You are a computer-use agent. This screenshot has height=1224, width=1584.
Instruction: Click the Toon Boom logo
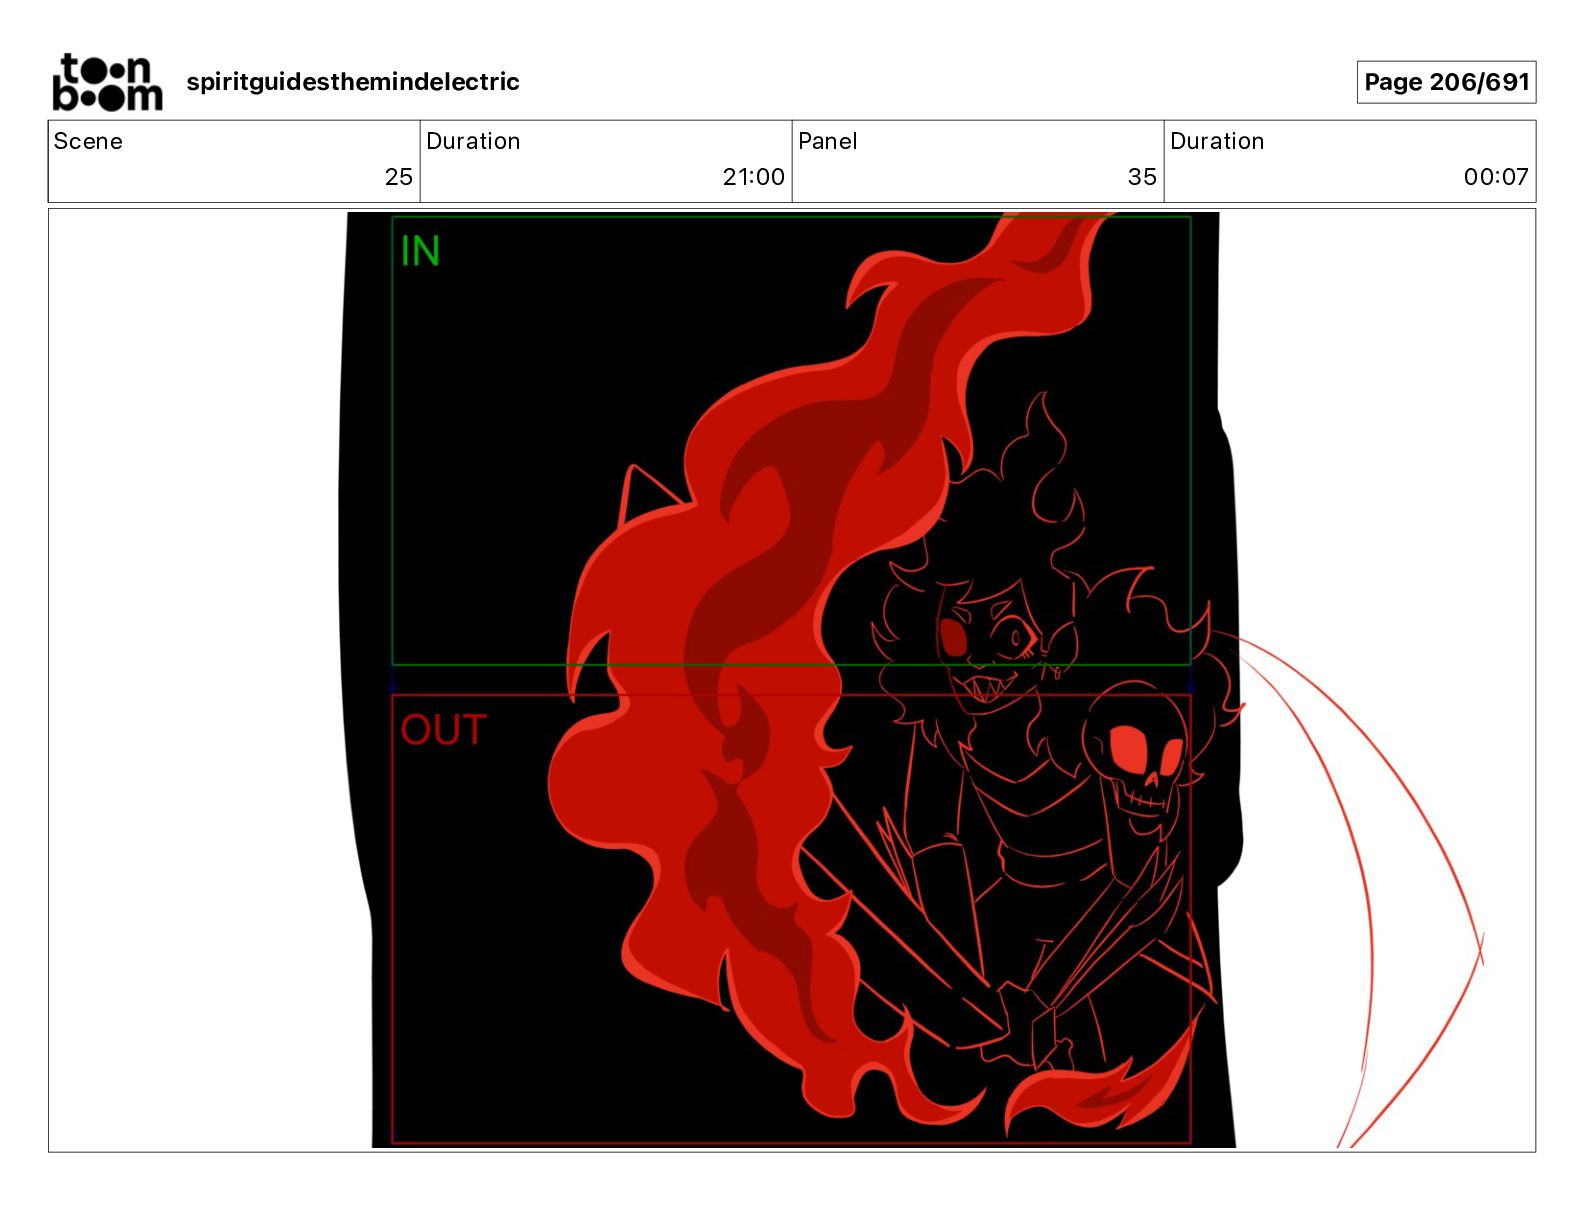(x=107, y=82)
